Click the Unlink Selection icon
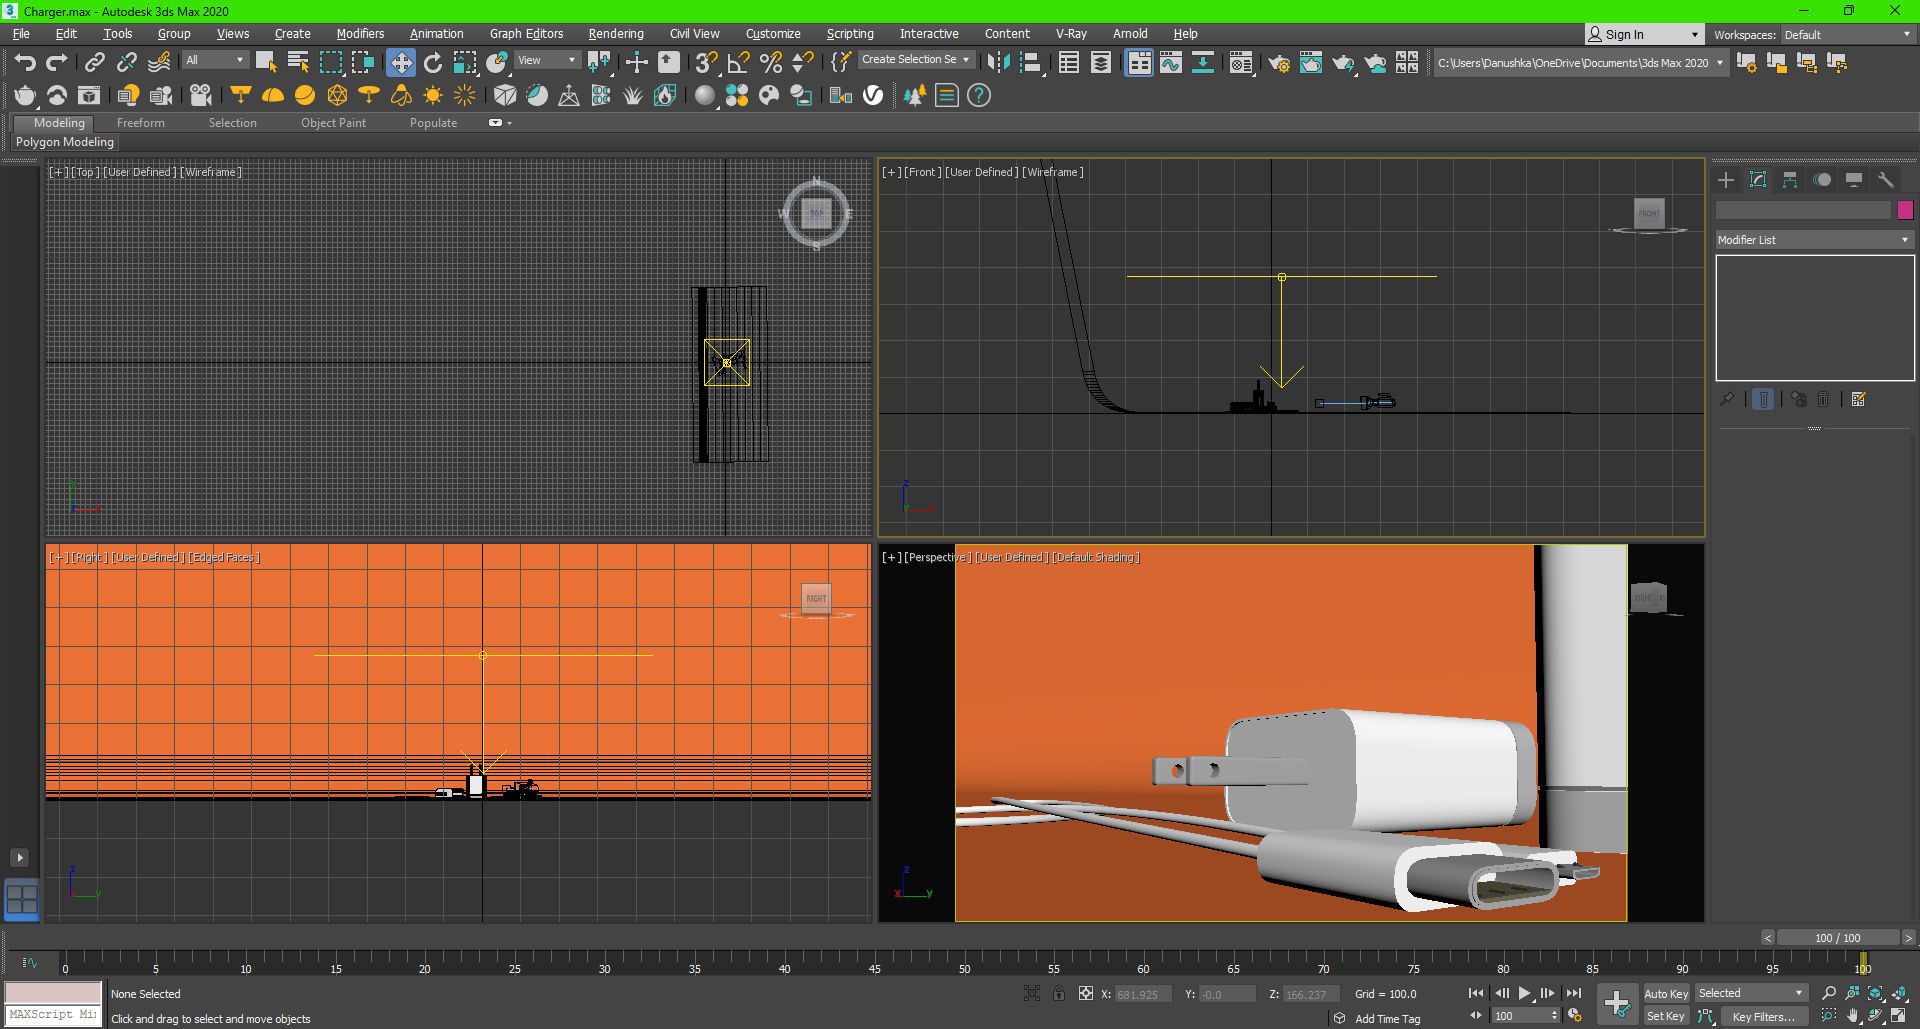The image size is (1920, 1029). pos(126,62)
